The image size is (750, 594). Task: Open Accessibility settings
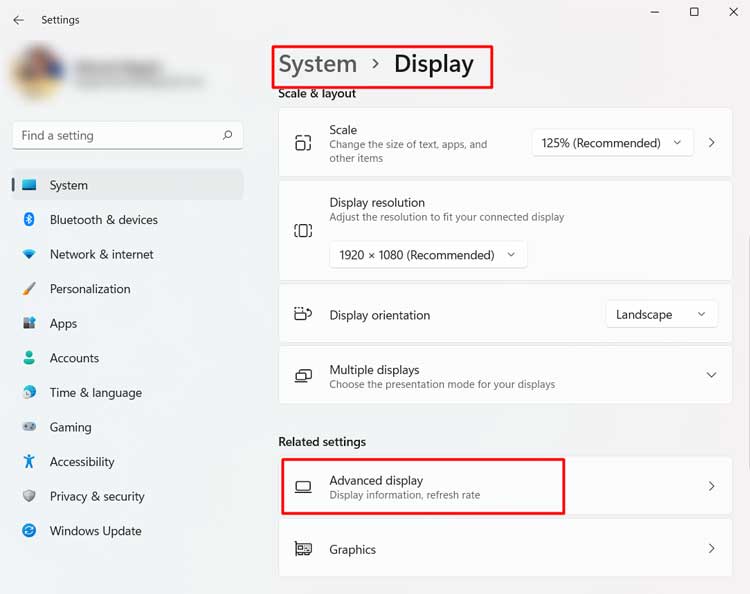pyautogui.click(x=127, y=461)
